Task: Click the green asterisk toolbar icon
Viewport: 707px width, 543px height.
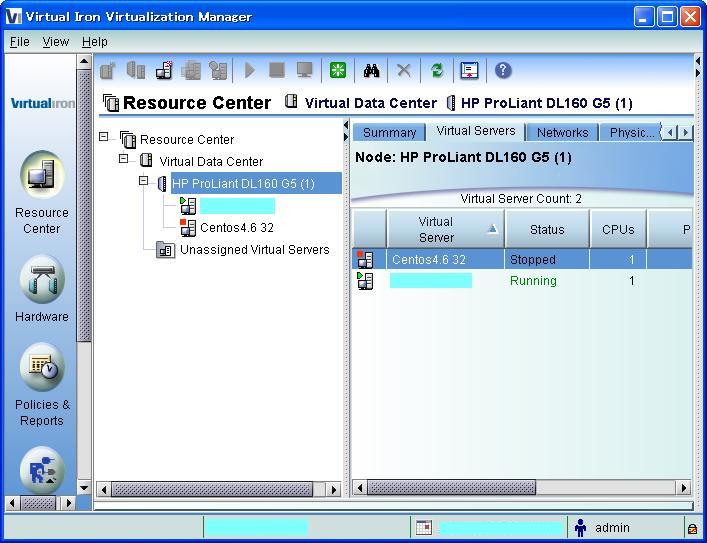Action: tap(338, 70)
